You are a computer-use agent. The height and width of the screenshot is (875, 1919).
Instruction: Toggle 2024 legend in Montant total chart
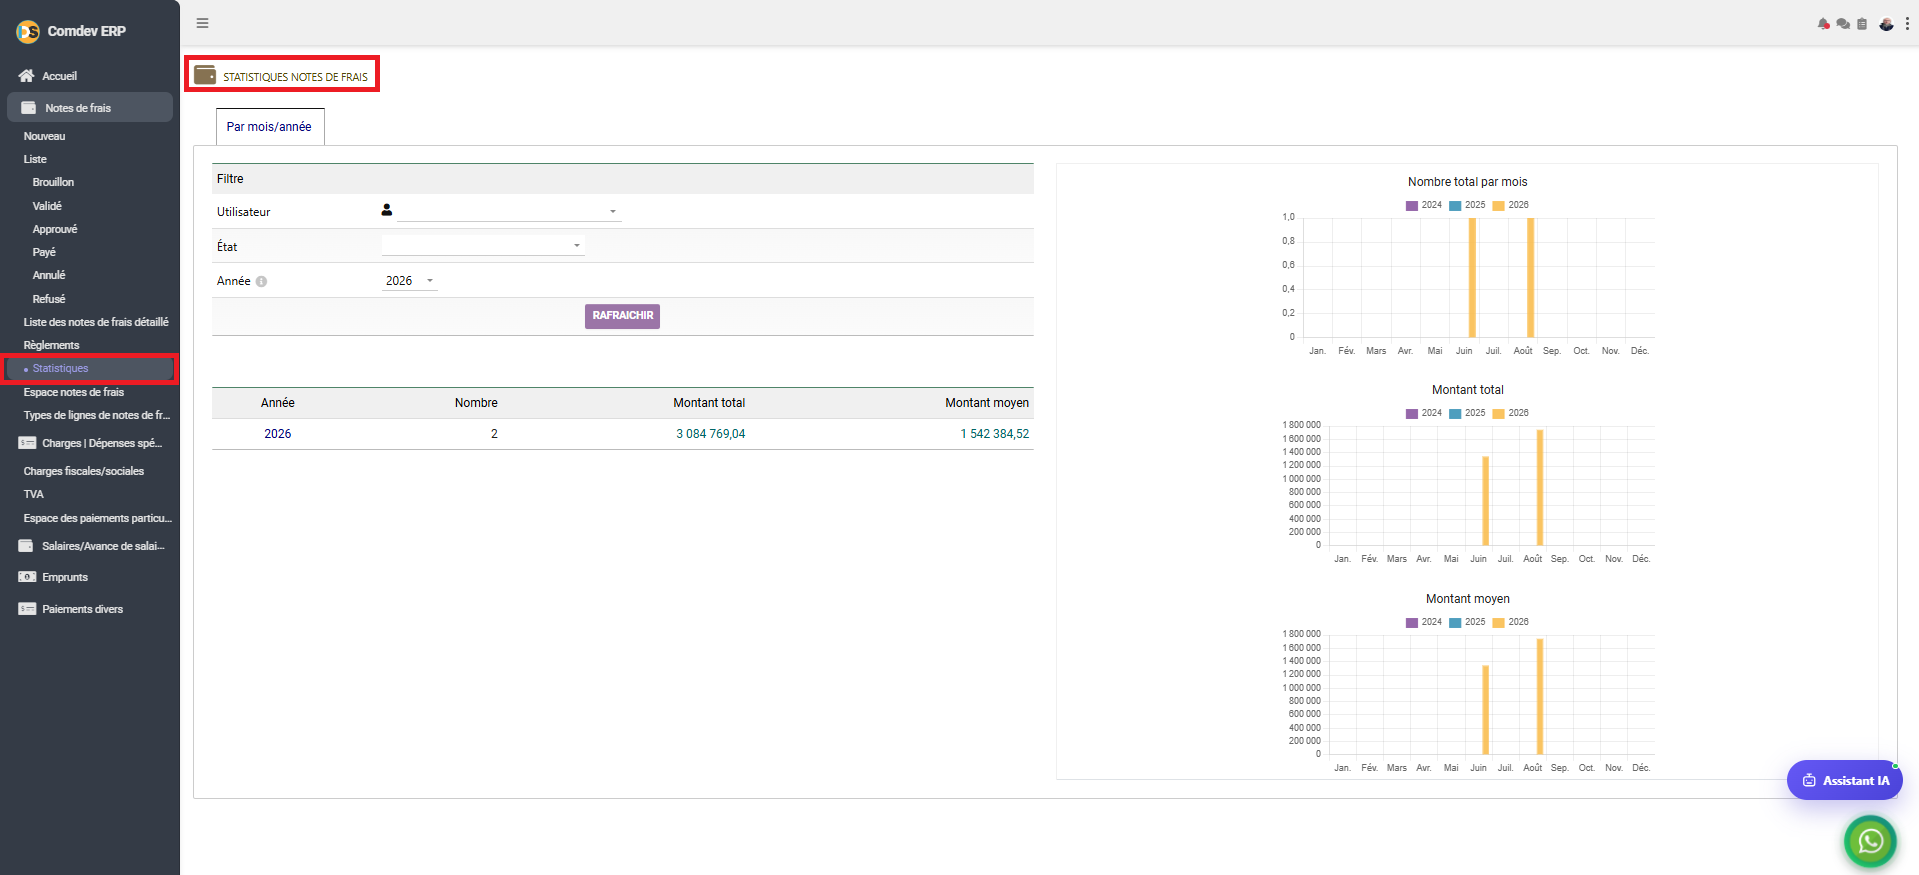(x=1423, y=413)
